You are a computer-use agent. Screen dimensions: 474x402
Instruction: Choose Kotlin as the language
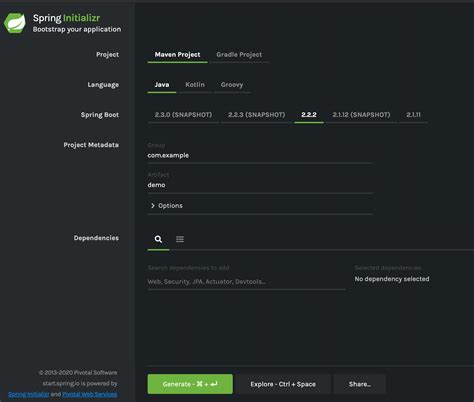click(x=195, y=85)
